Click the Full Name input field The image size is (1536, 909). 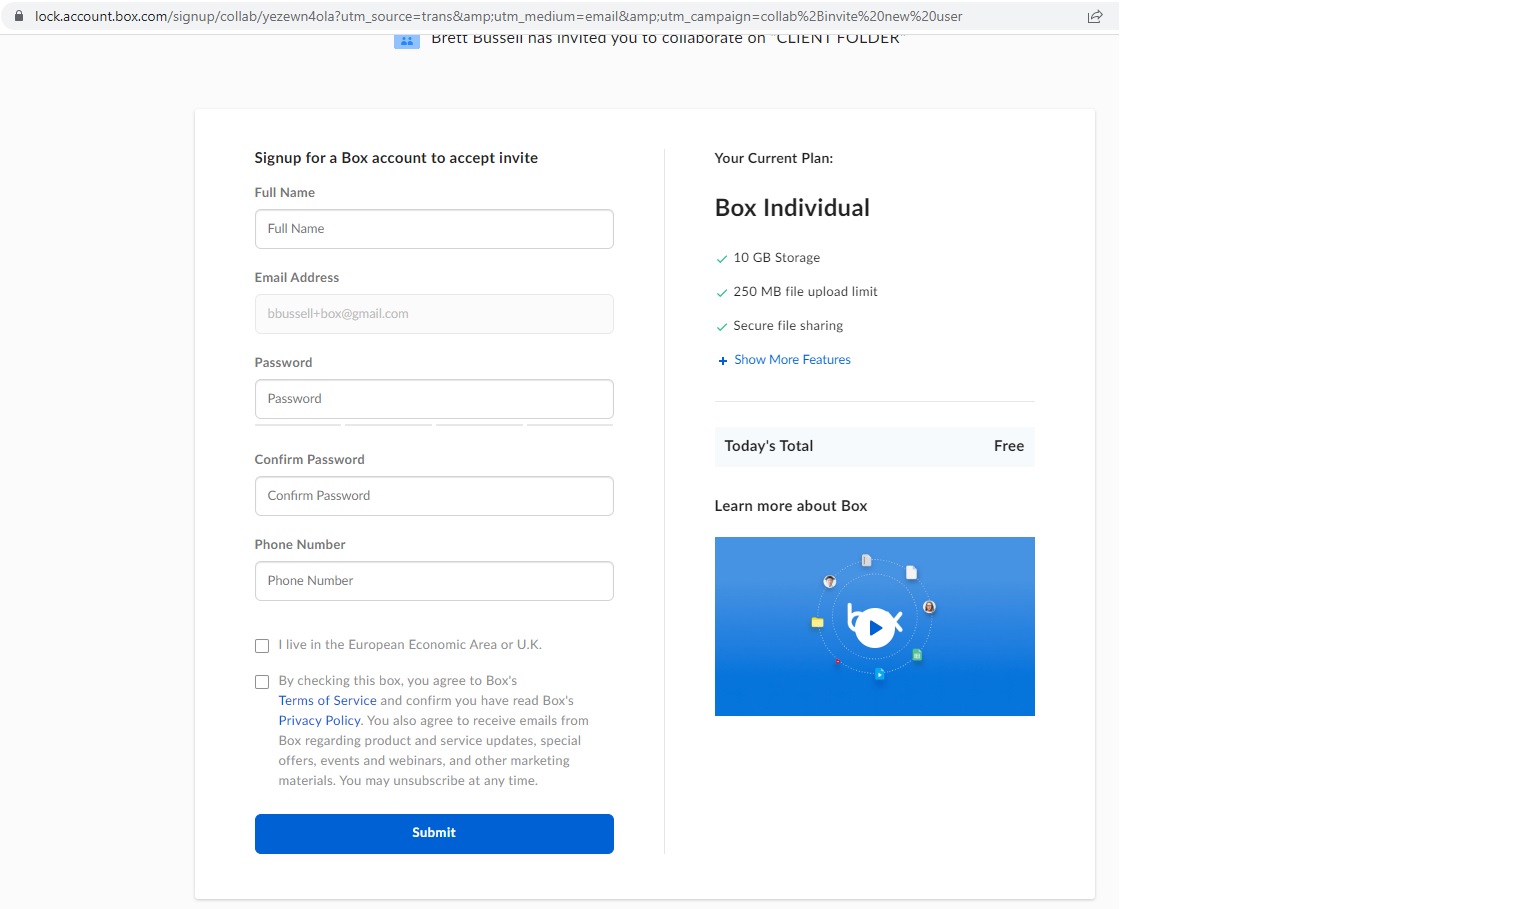click(x=433, y=228)
